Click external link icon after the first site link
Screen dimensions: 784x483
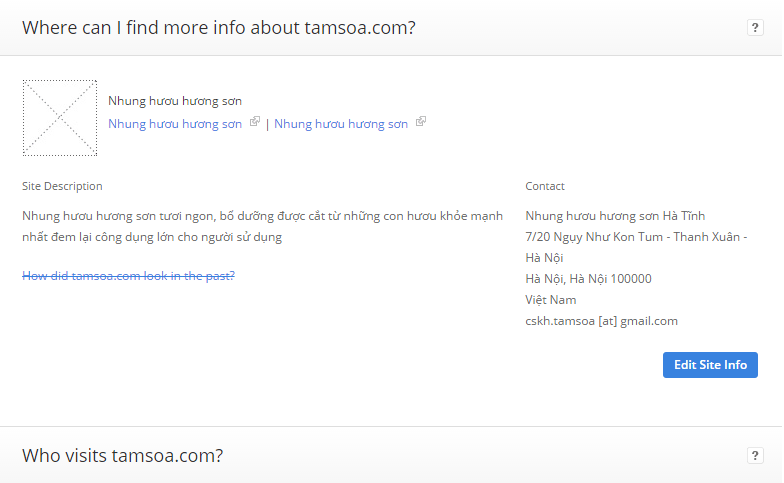point(255,122)
